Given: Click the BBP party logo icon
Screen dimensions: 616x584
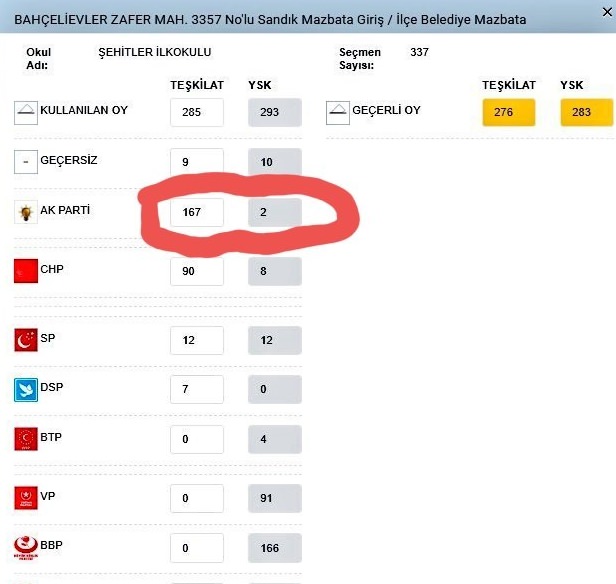Looking at the screenshot, I should tap(25, 547).
